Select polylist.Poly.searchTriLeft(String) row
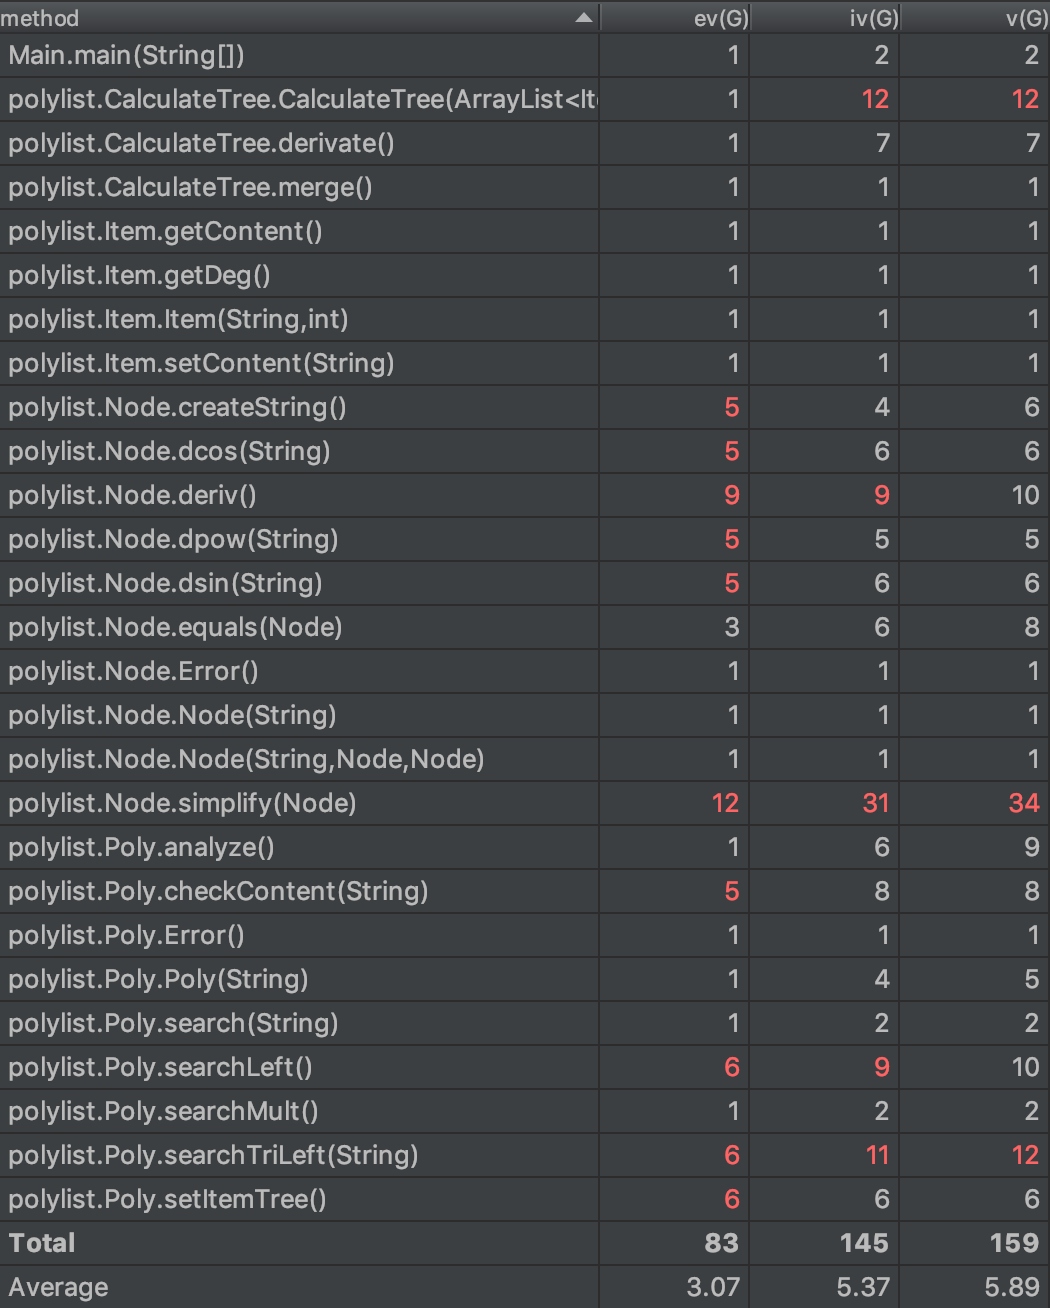This screenshot has width=1050, height=1308. 213,1155
